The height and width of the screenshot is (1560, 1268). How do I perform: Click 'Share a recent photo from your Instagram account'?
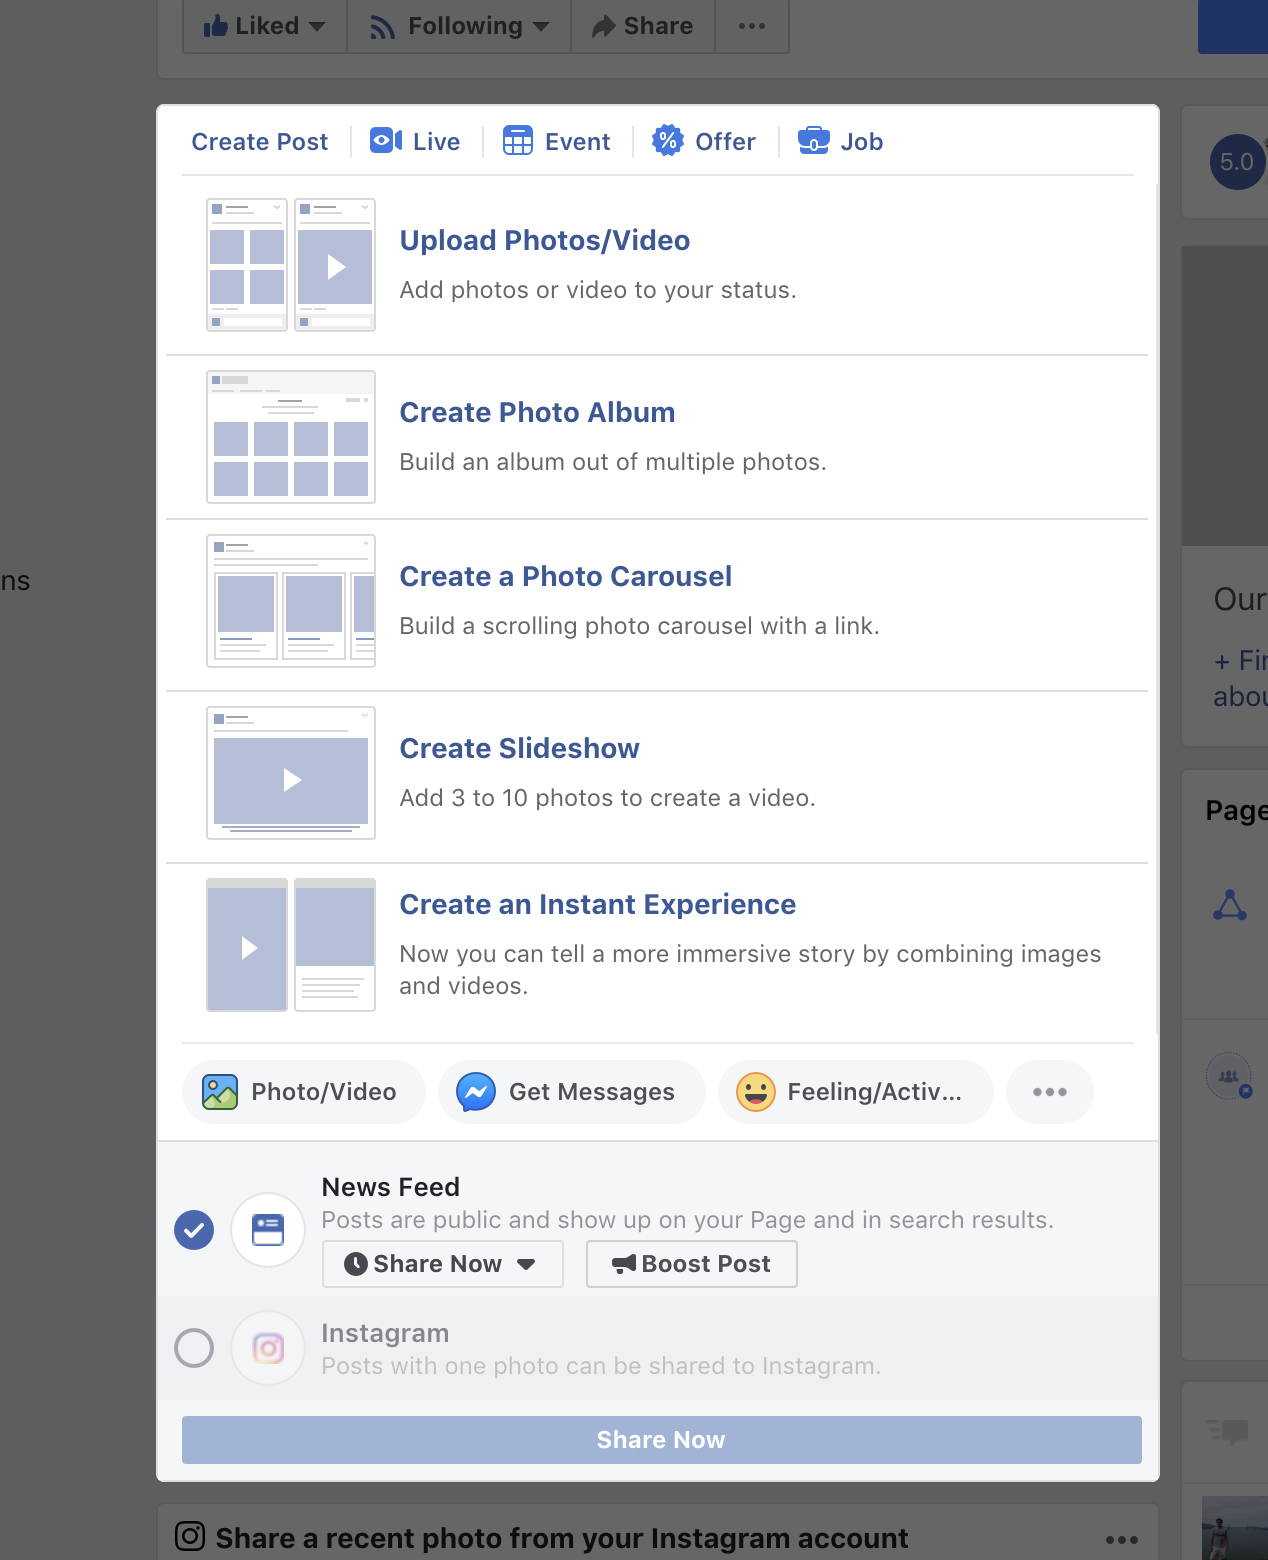point(562,1538)
